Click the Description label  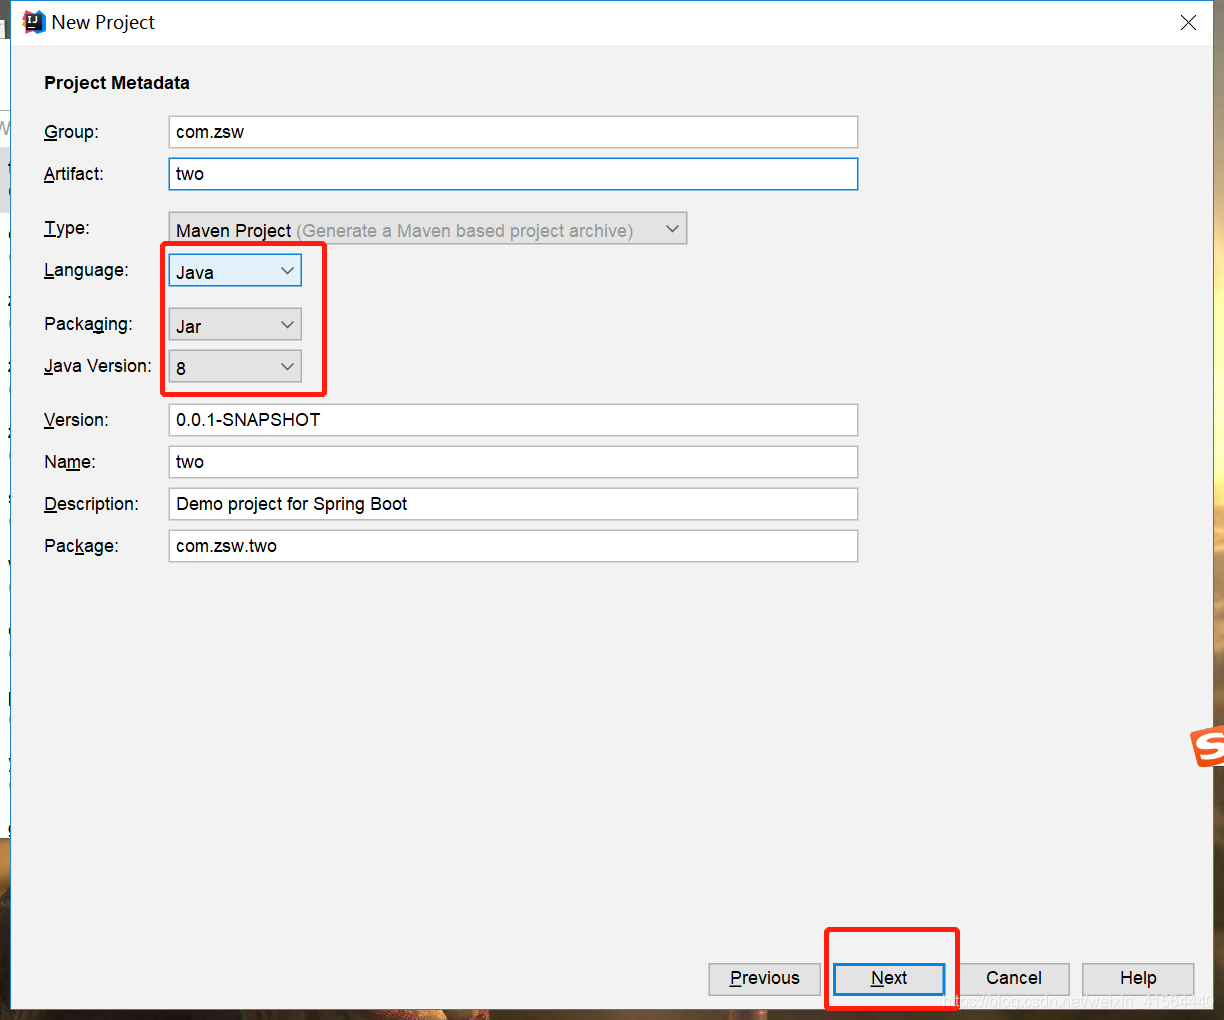click(92, 504)
